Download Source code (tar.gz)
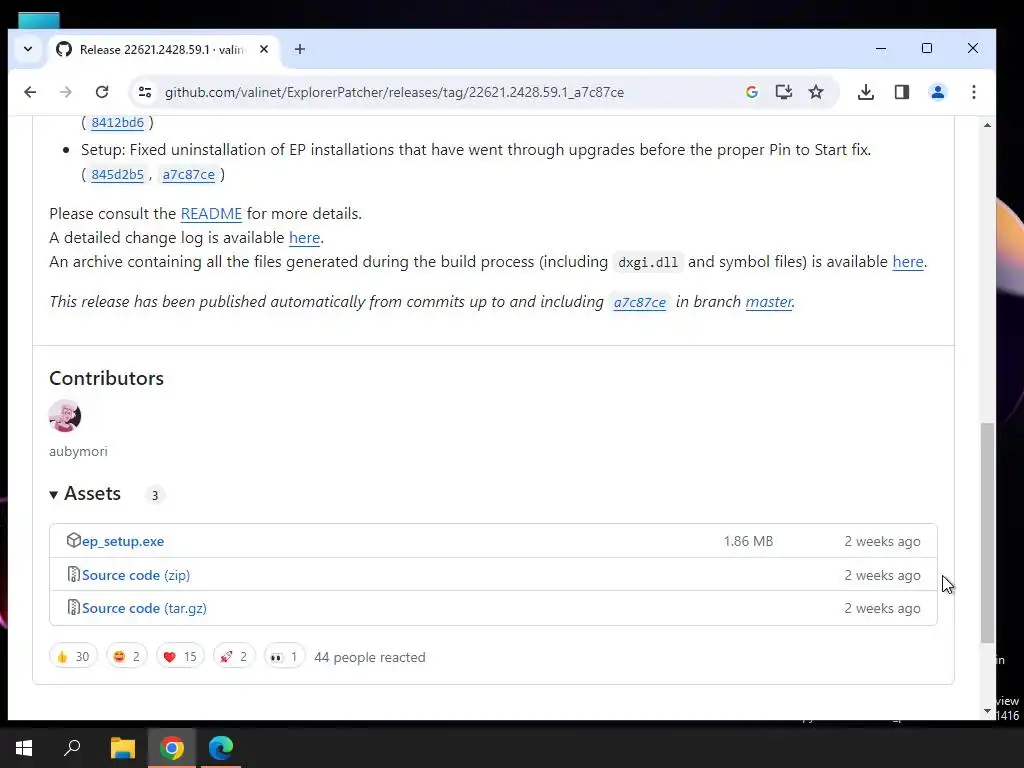 tap(144, 608)
